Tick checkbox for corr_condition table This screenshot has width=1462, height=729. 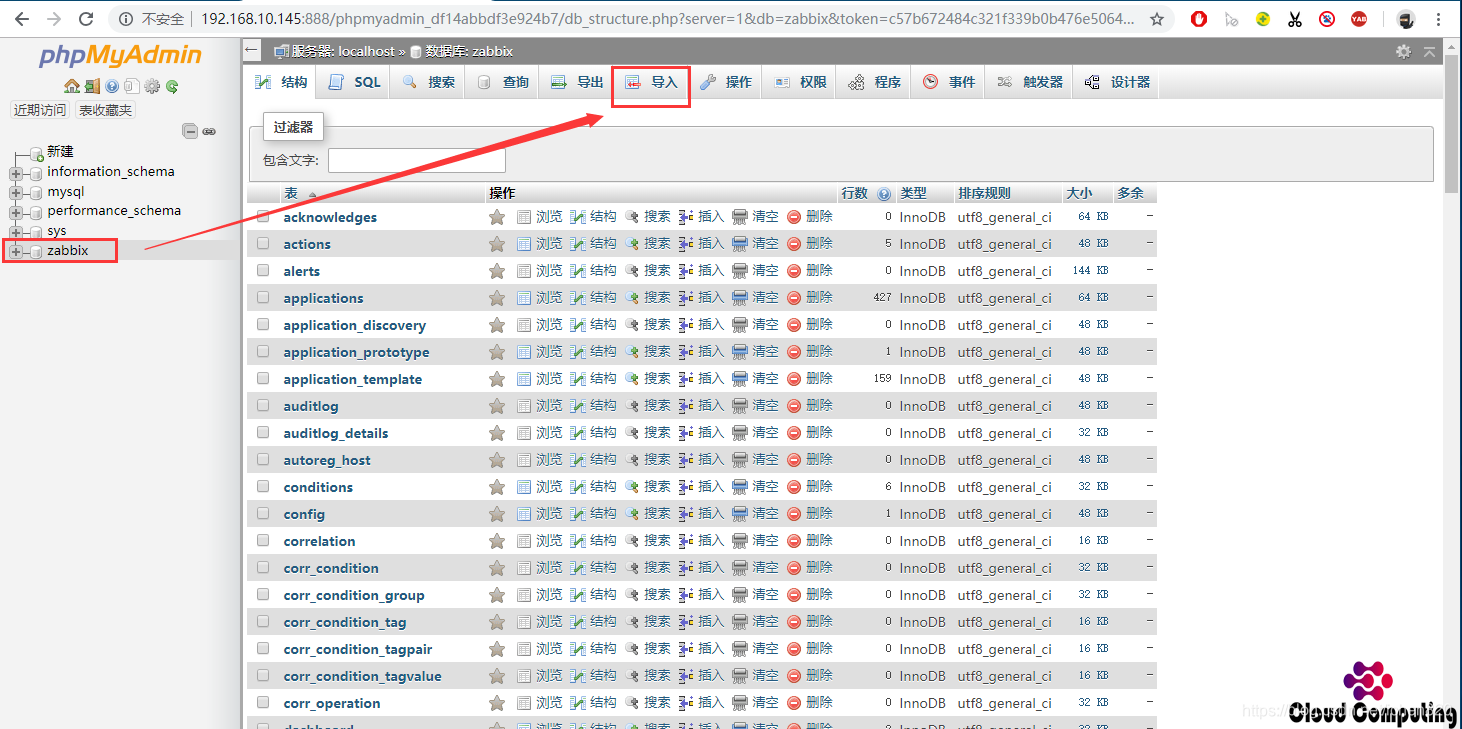[263, 567]
